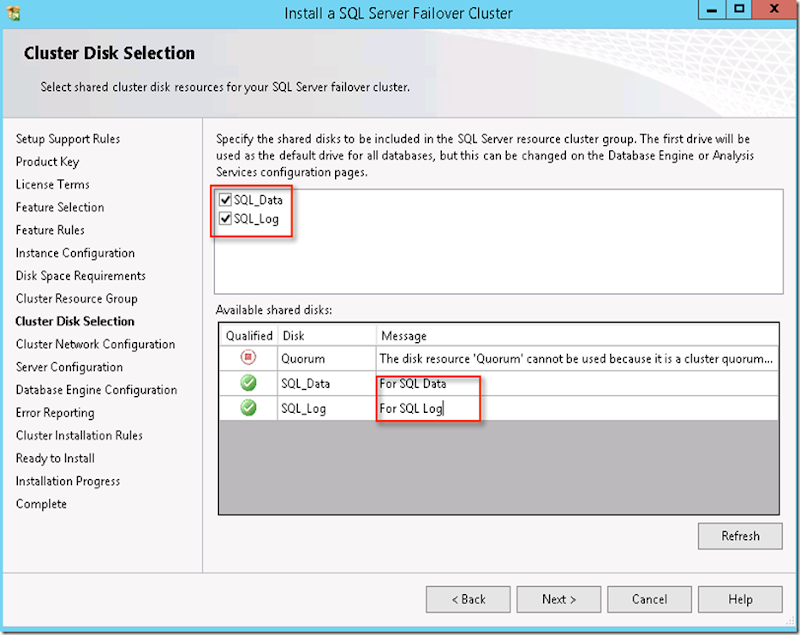Image resolution: width=800 pixels, height=635 pixels.
Task: Select Database Engine Configuration step
Action: 96,390
